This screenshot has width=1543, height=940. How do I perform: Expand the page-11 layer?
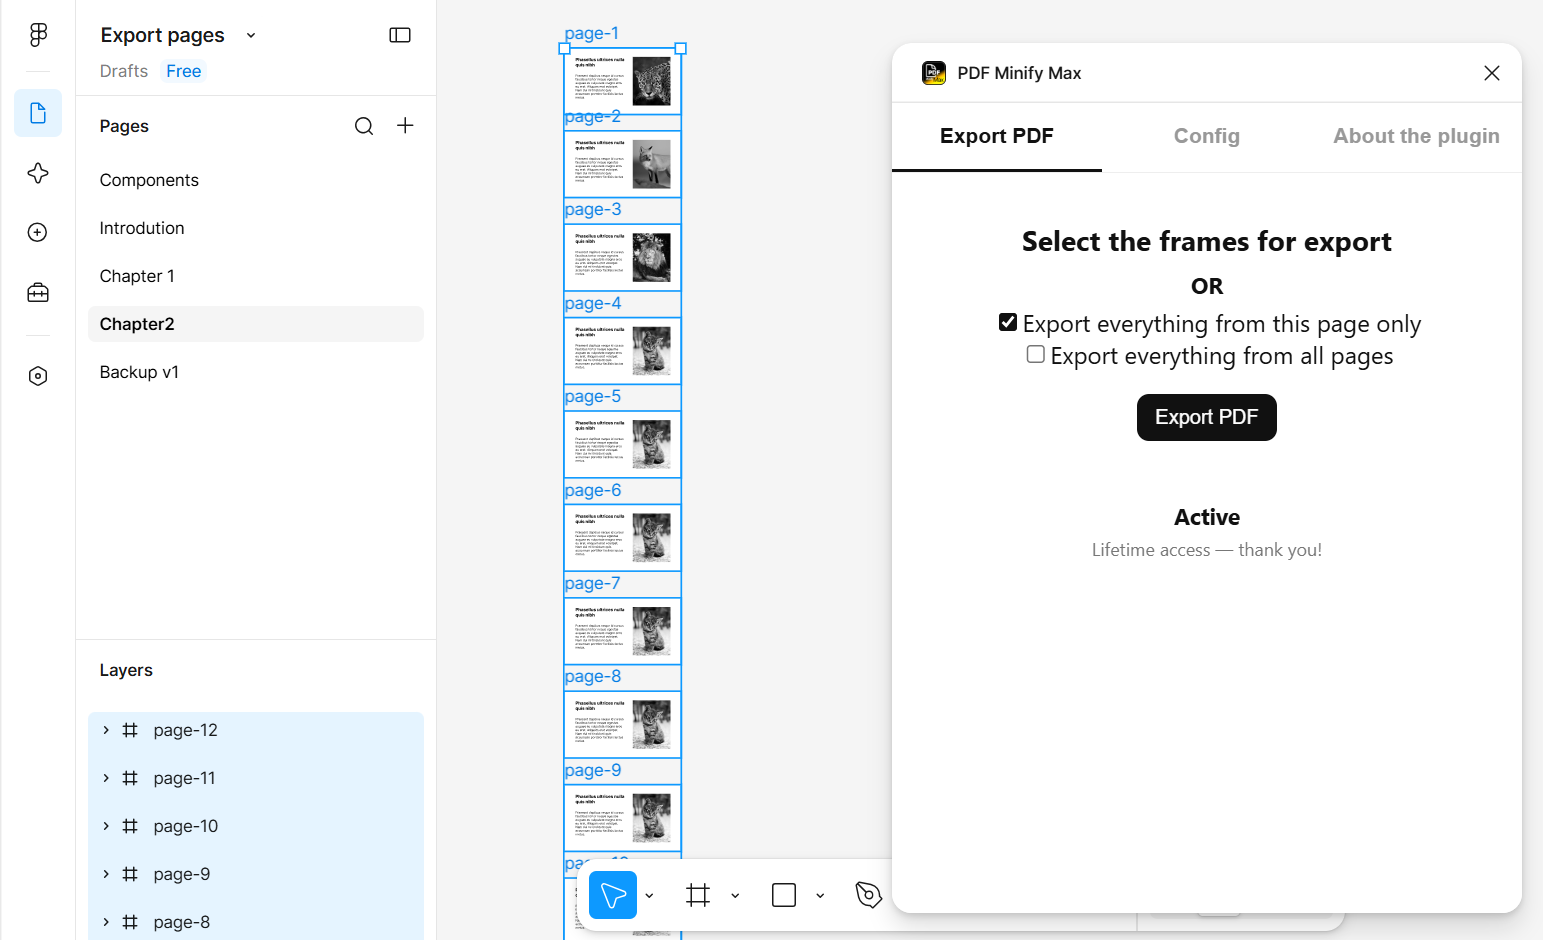(x=106, y=778)
